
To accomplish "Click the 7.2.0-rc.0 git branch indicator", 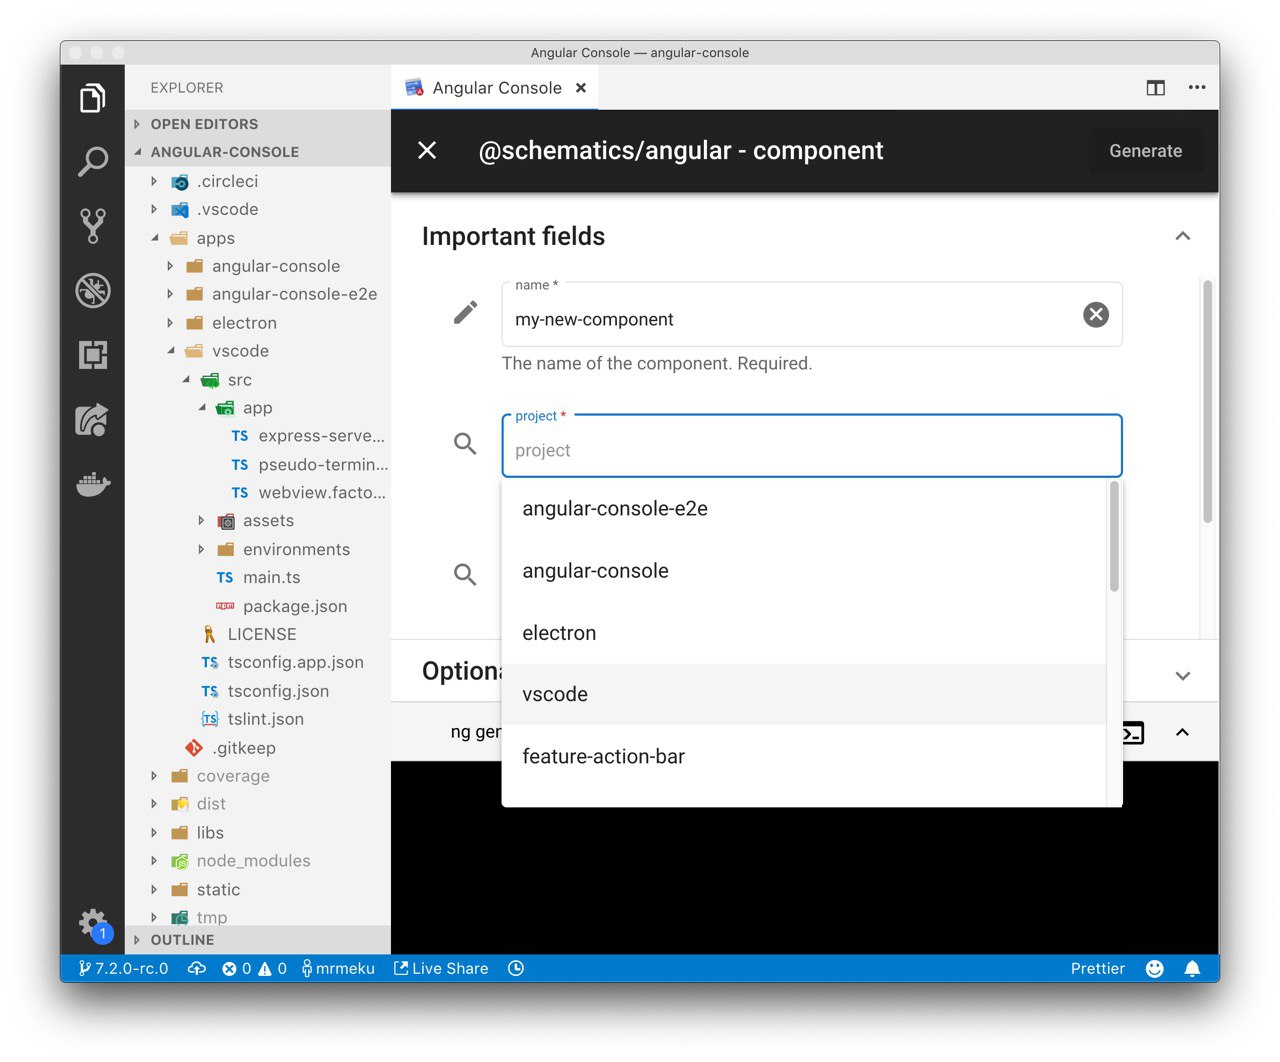I will pyautogui.click(x=123, y=968).
